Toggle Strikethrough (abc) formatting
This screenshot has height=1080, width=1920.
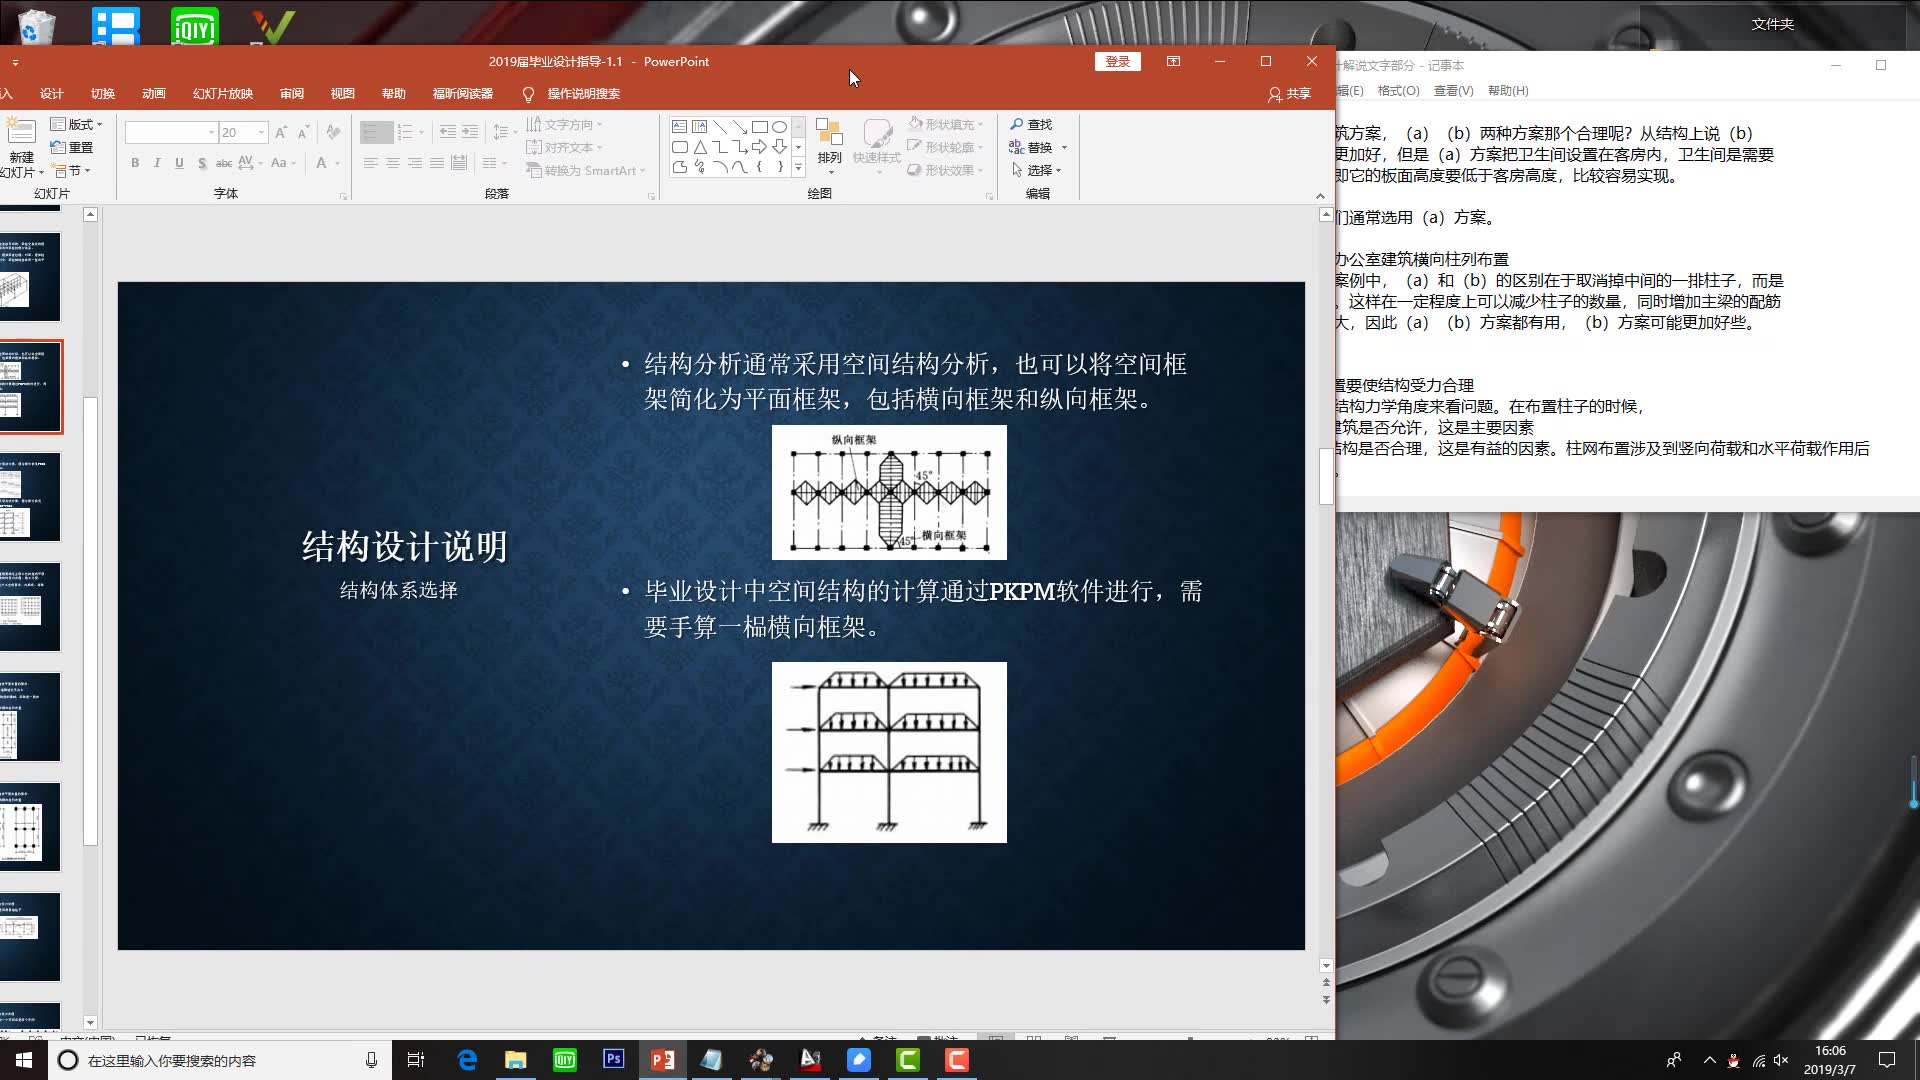tap(224, 163)
